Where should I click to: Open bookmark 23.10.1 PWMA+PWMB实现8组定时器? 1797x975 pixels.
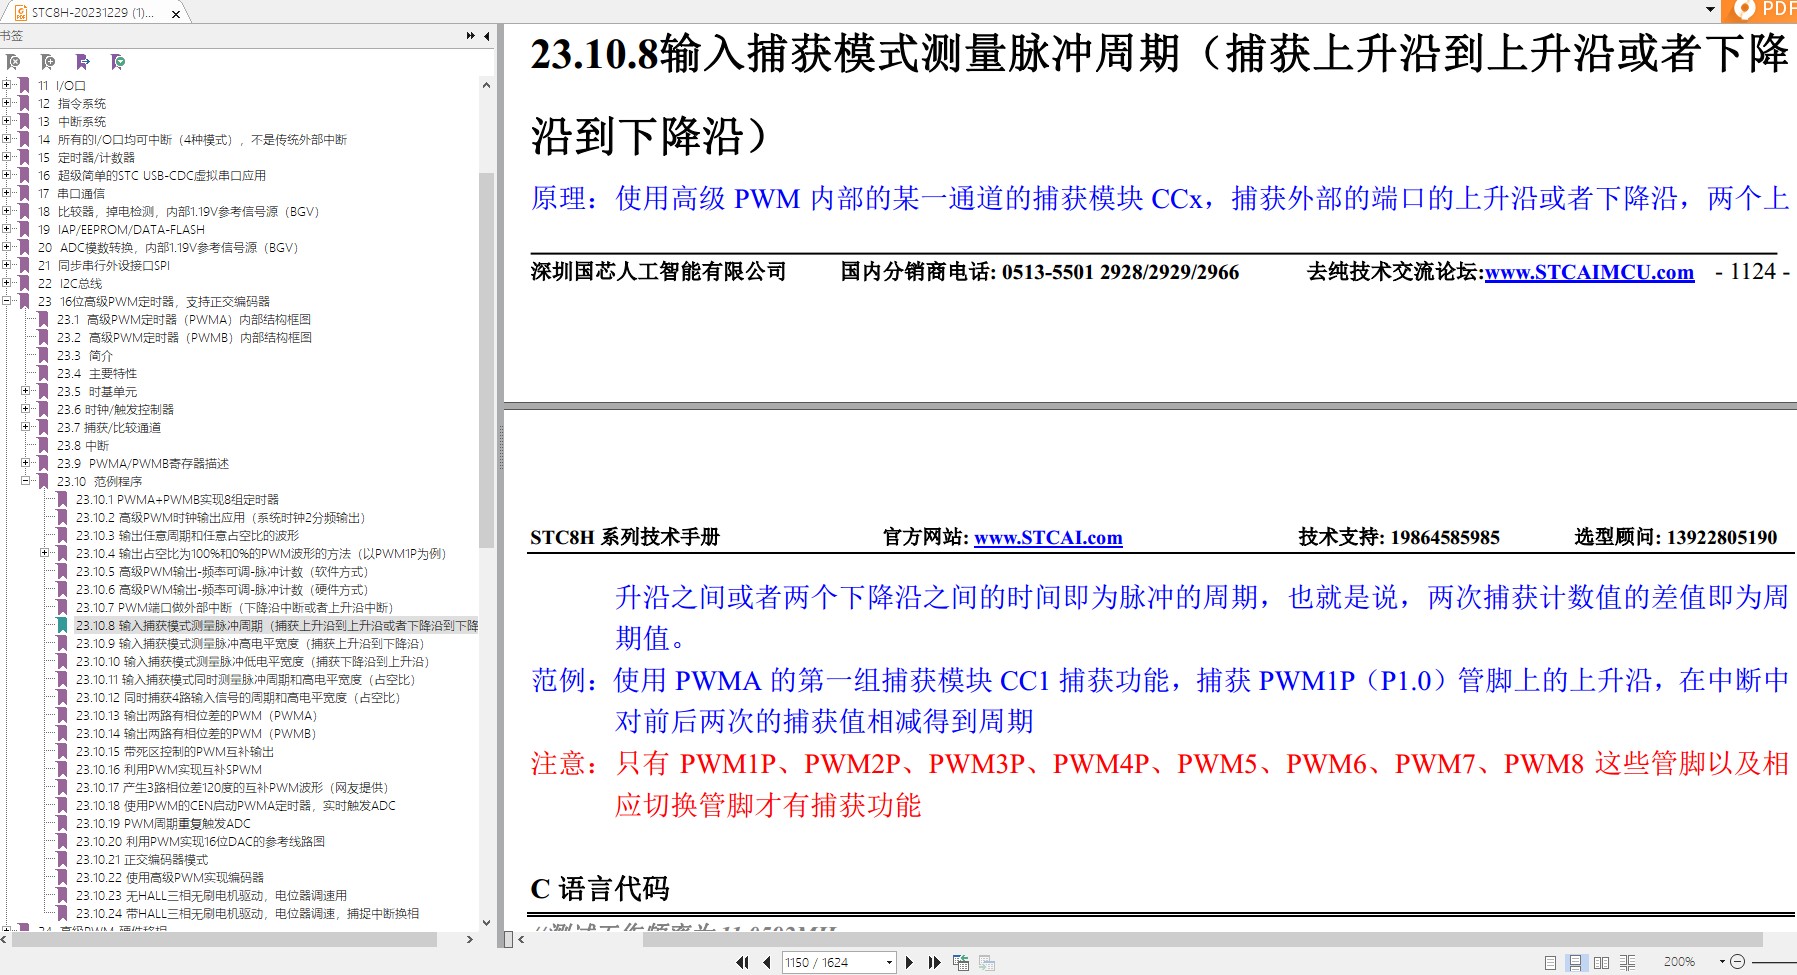[177, 499]
